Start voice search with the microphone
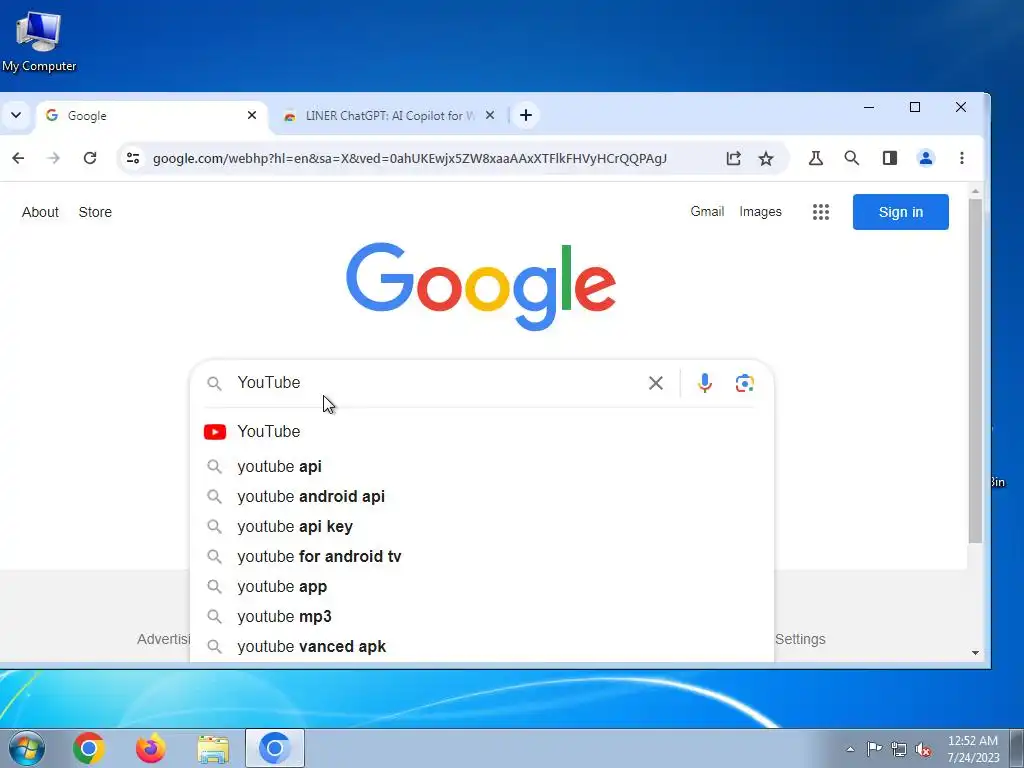 tap(705, 383)
